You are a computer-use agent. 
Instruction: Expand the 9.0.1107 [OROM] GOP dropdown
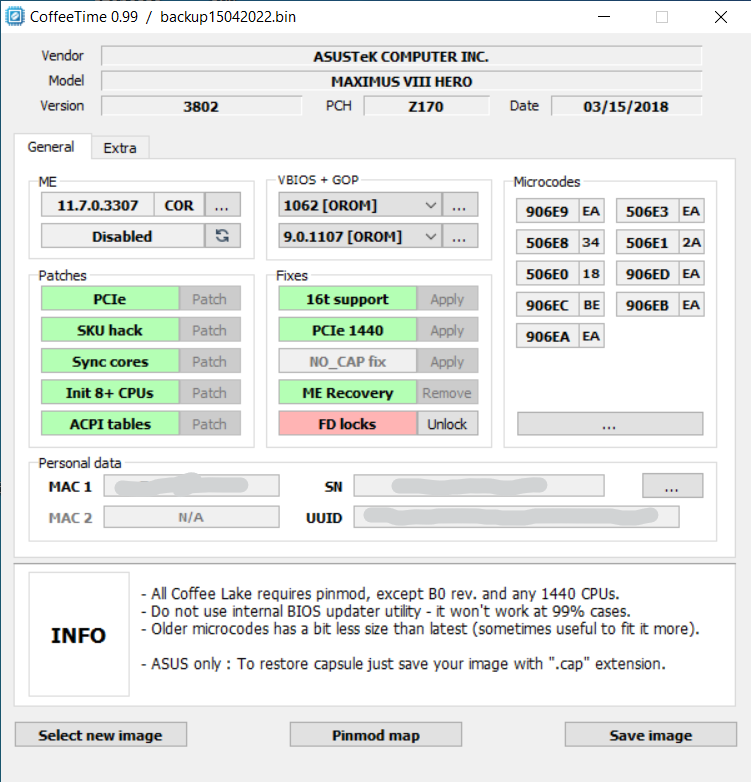pyautogui.click(x=431, y=236)
